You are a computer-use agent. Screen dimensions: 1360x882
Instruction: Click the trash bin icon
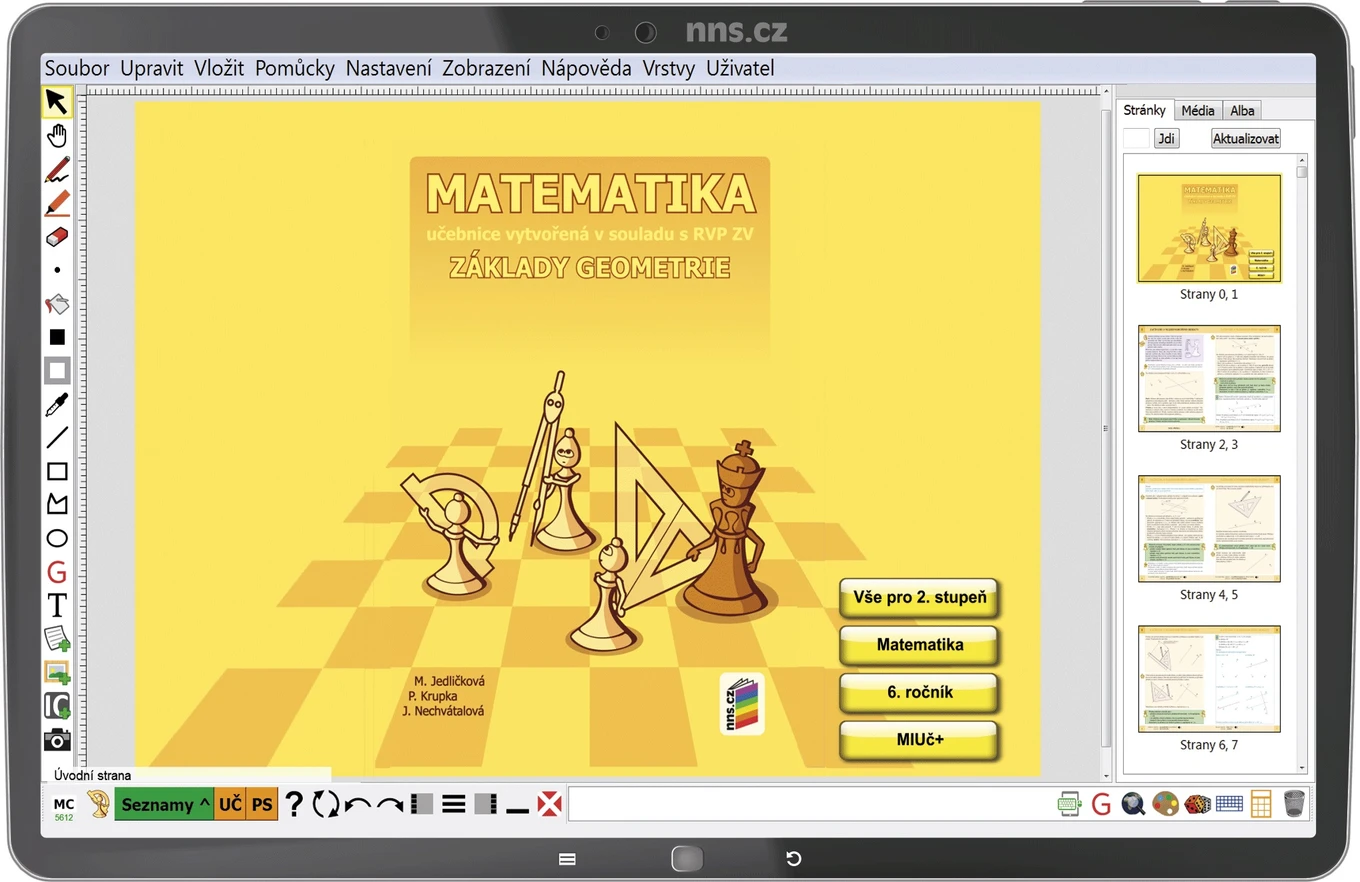coord(1294,804)
